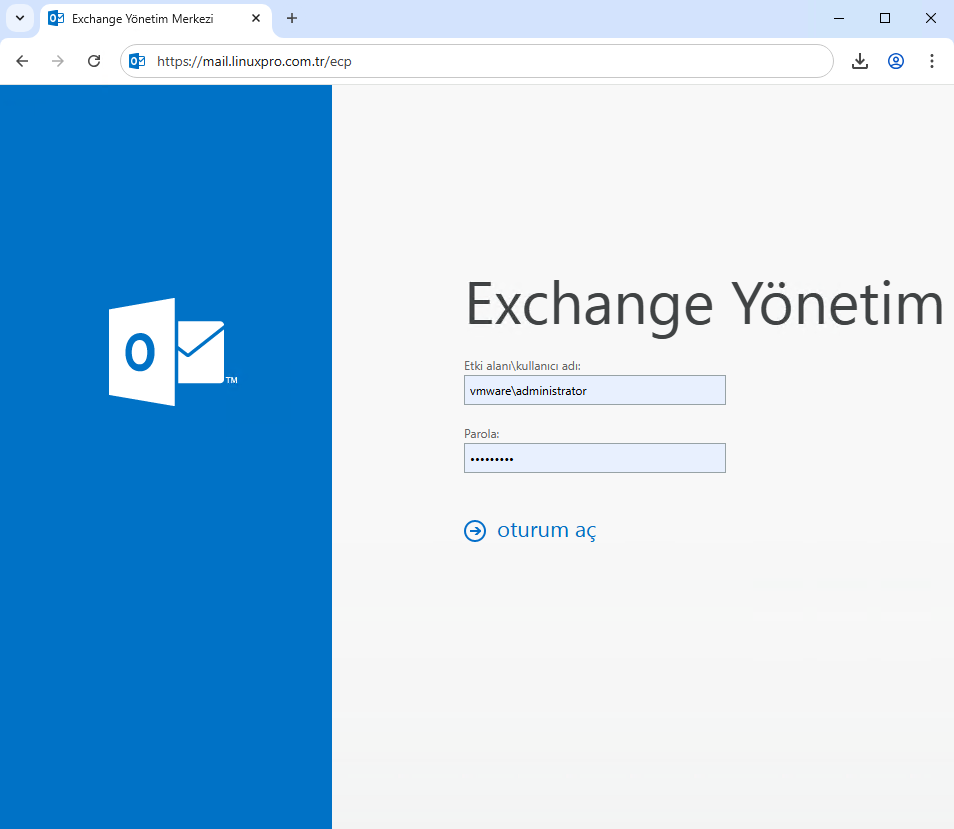Go back to the previous page

22,61
